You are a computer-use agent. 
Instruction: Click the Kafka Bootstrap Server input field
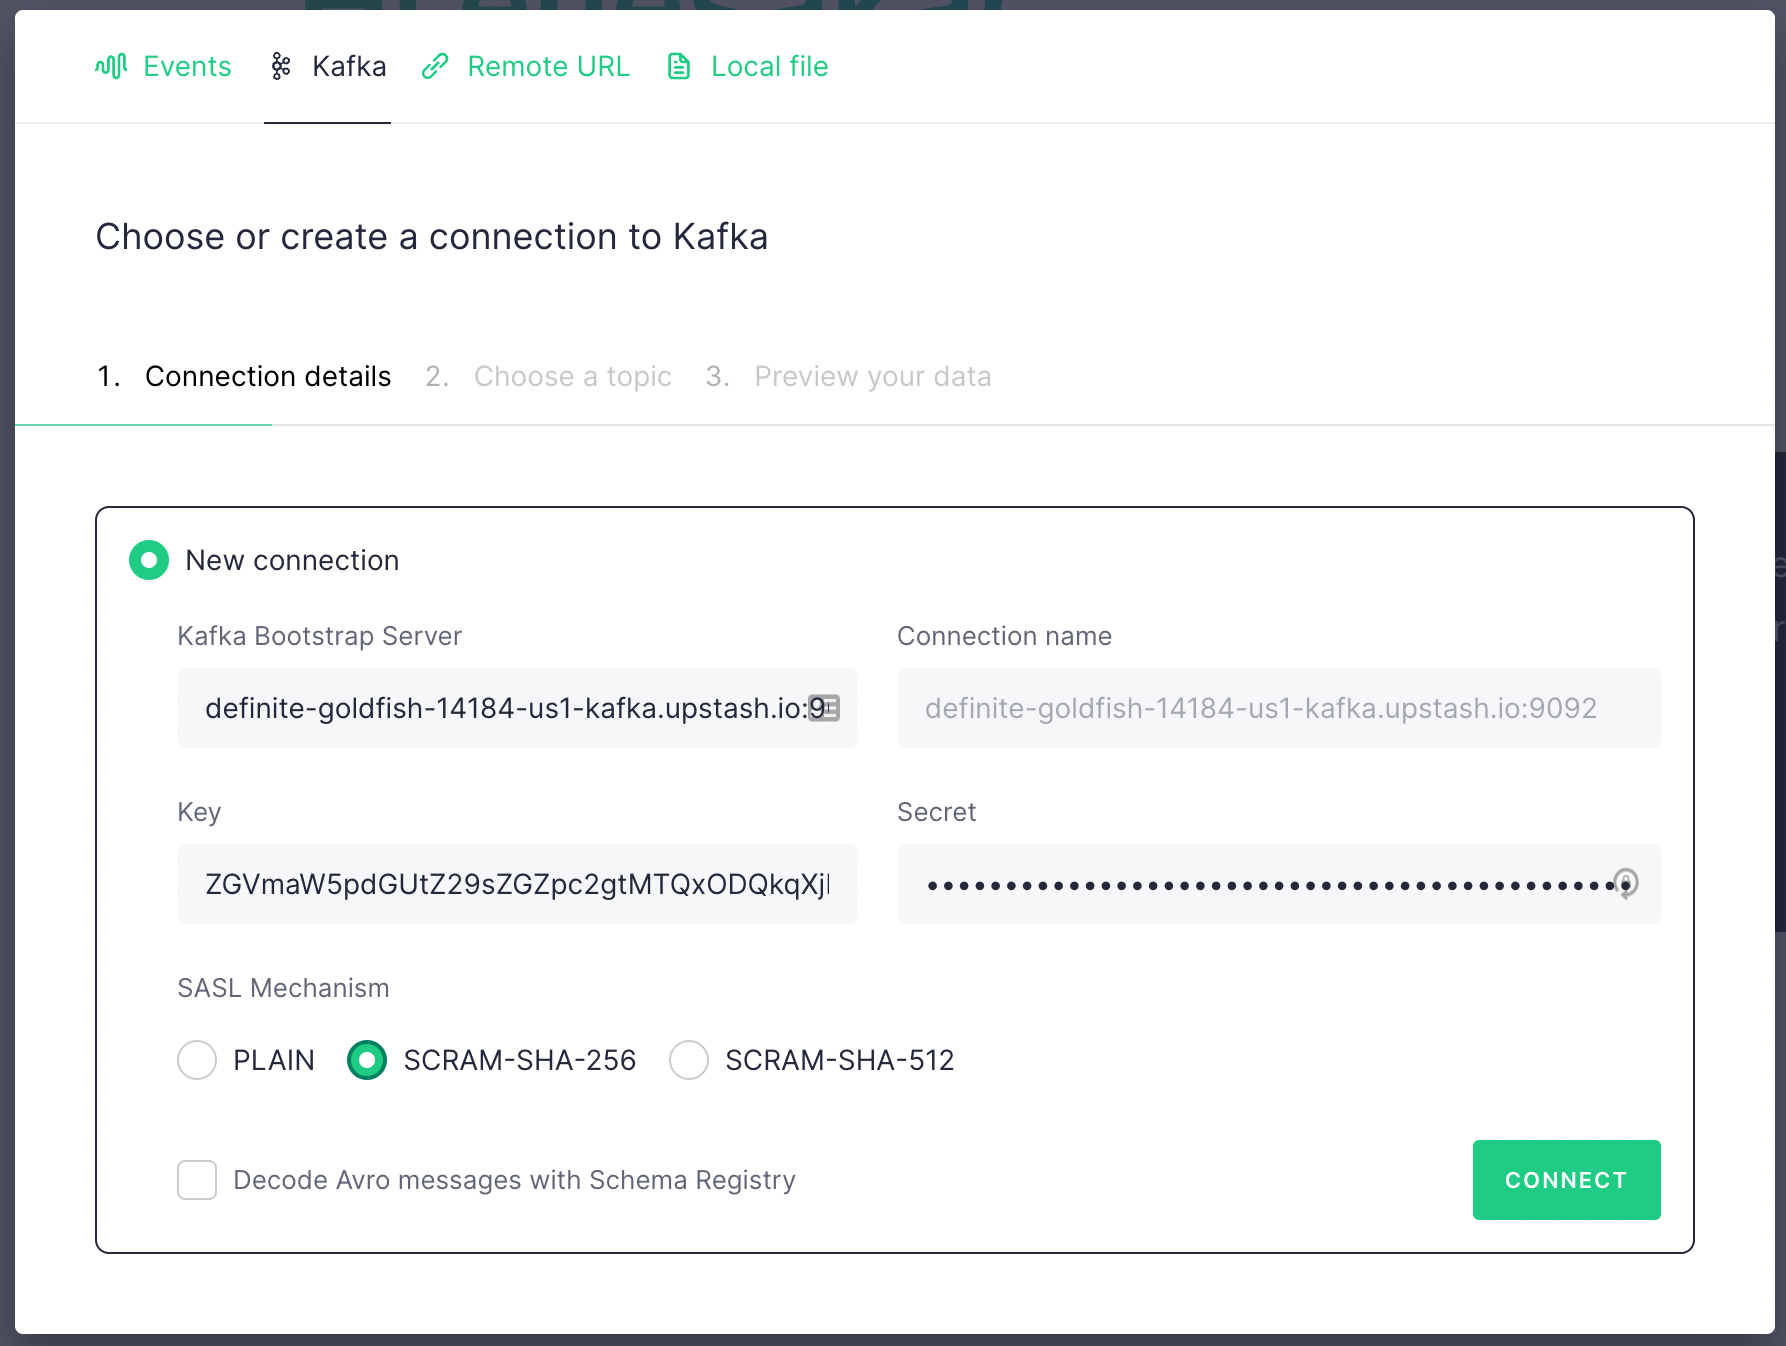[500, 708]
